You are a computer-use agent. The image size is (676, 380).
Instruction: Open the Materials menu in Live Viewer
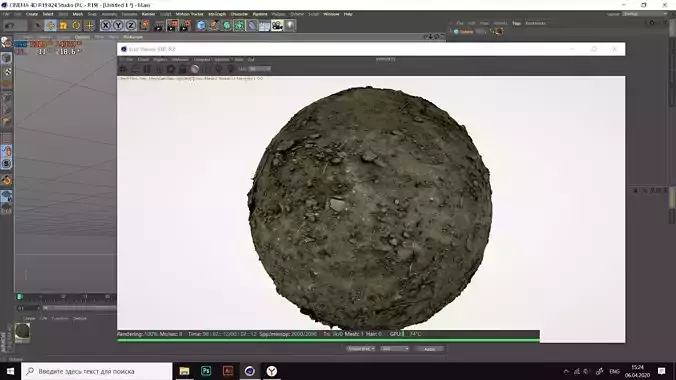[x=180, y=60]
